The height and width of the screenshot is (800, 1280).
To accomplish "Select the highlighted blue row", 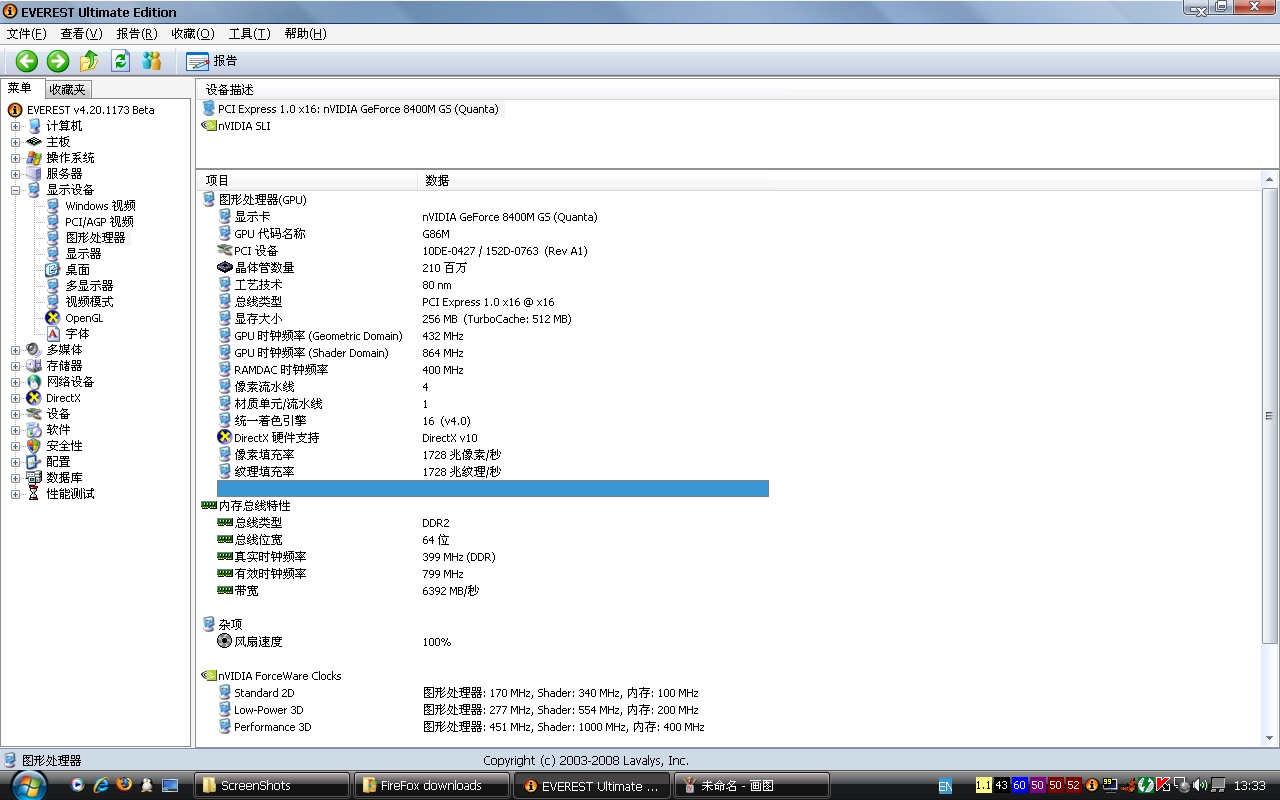I will coord(493,489).
